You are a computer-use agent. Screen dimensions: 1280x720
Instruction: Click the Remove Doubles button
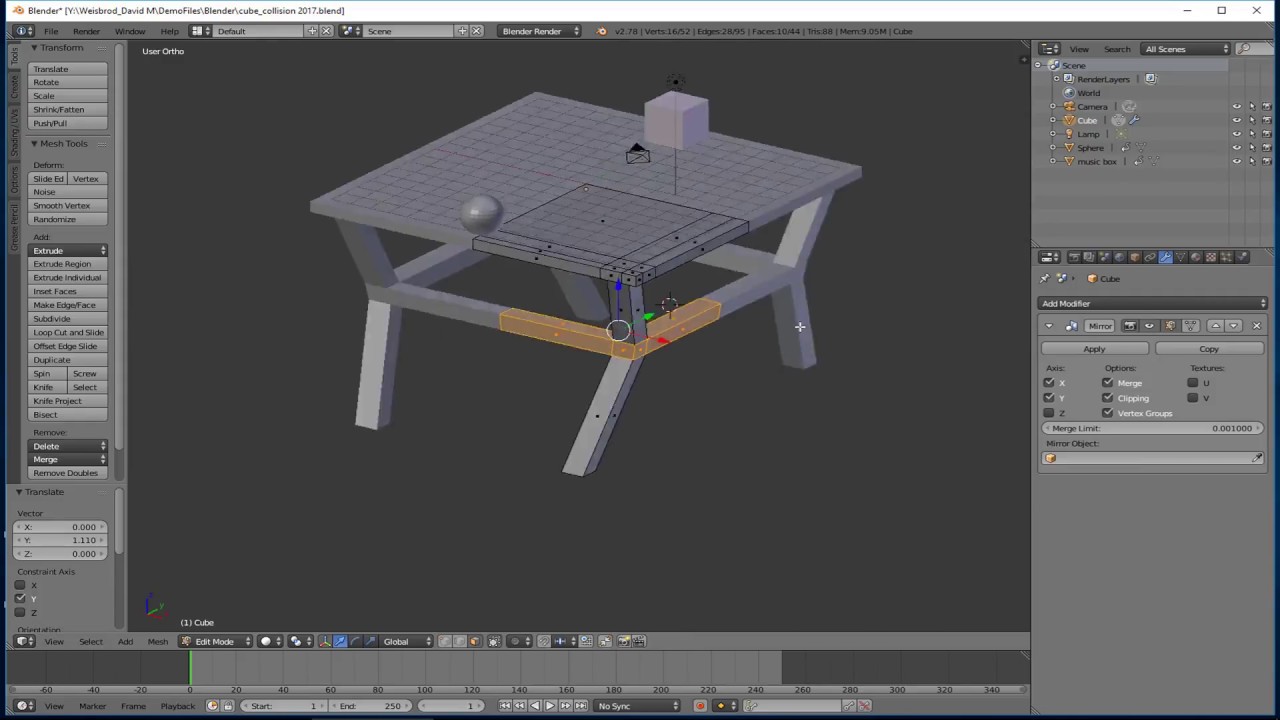click(68, 473)
